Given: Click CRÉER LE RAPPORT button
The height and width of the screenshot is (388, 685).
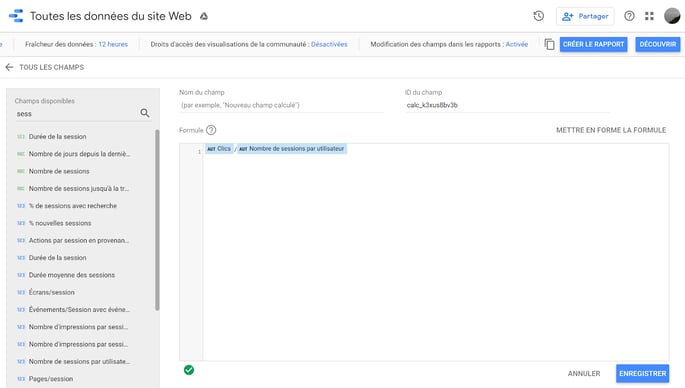Looking at the screenshot, I should [x=593, y=44].
